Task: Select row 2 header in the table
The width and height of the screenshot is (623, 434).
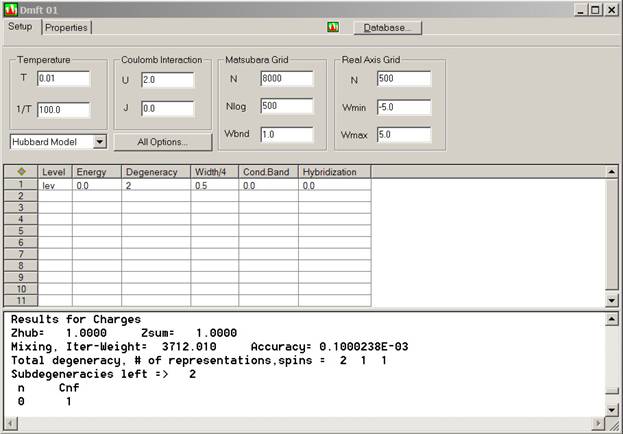Action: [21, 198]
